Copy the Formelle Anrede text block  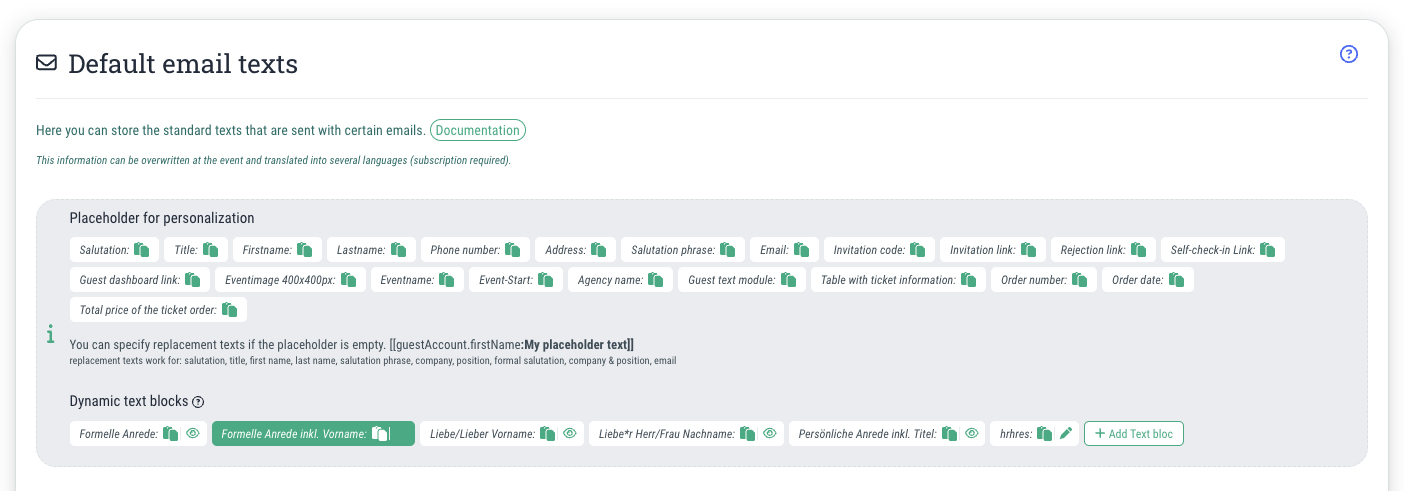(x=171, y=434)
